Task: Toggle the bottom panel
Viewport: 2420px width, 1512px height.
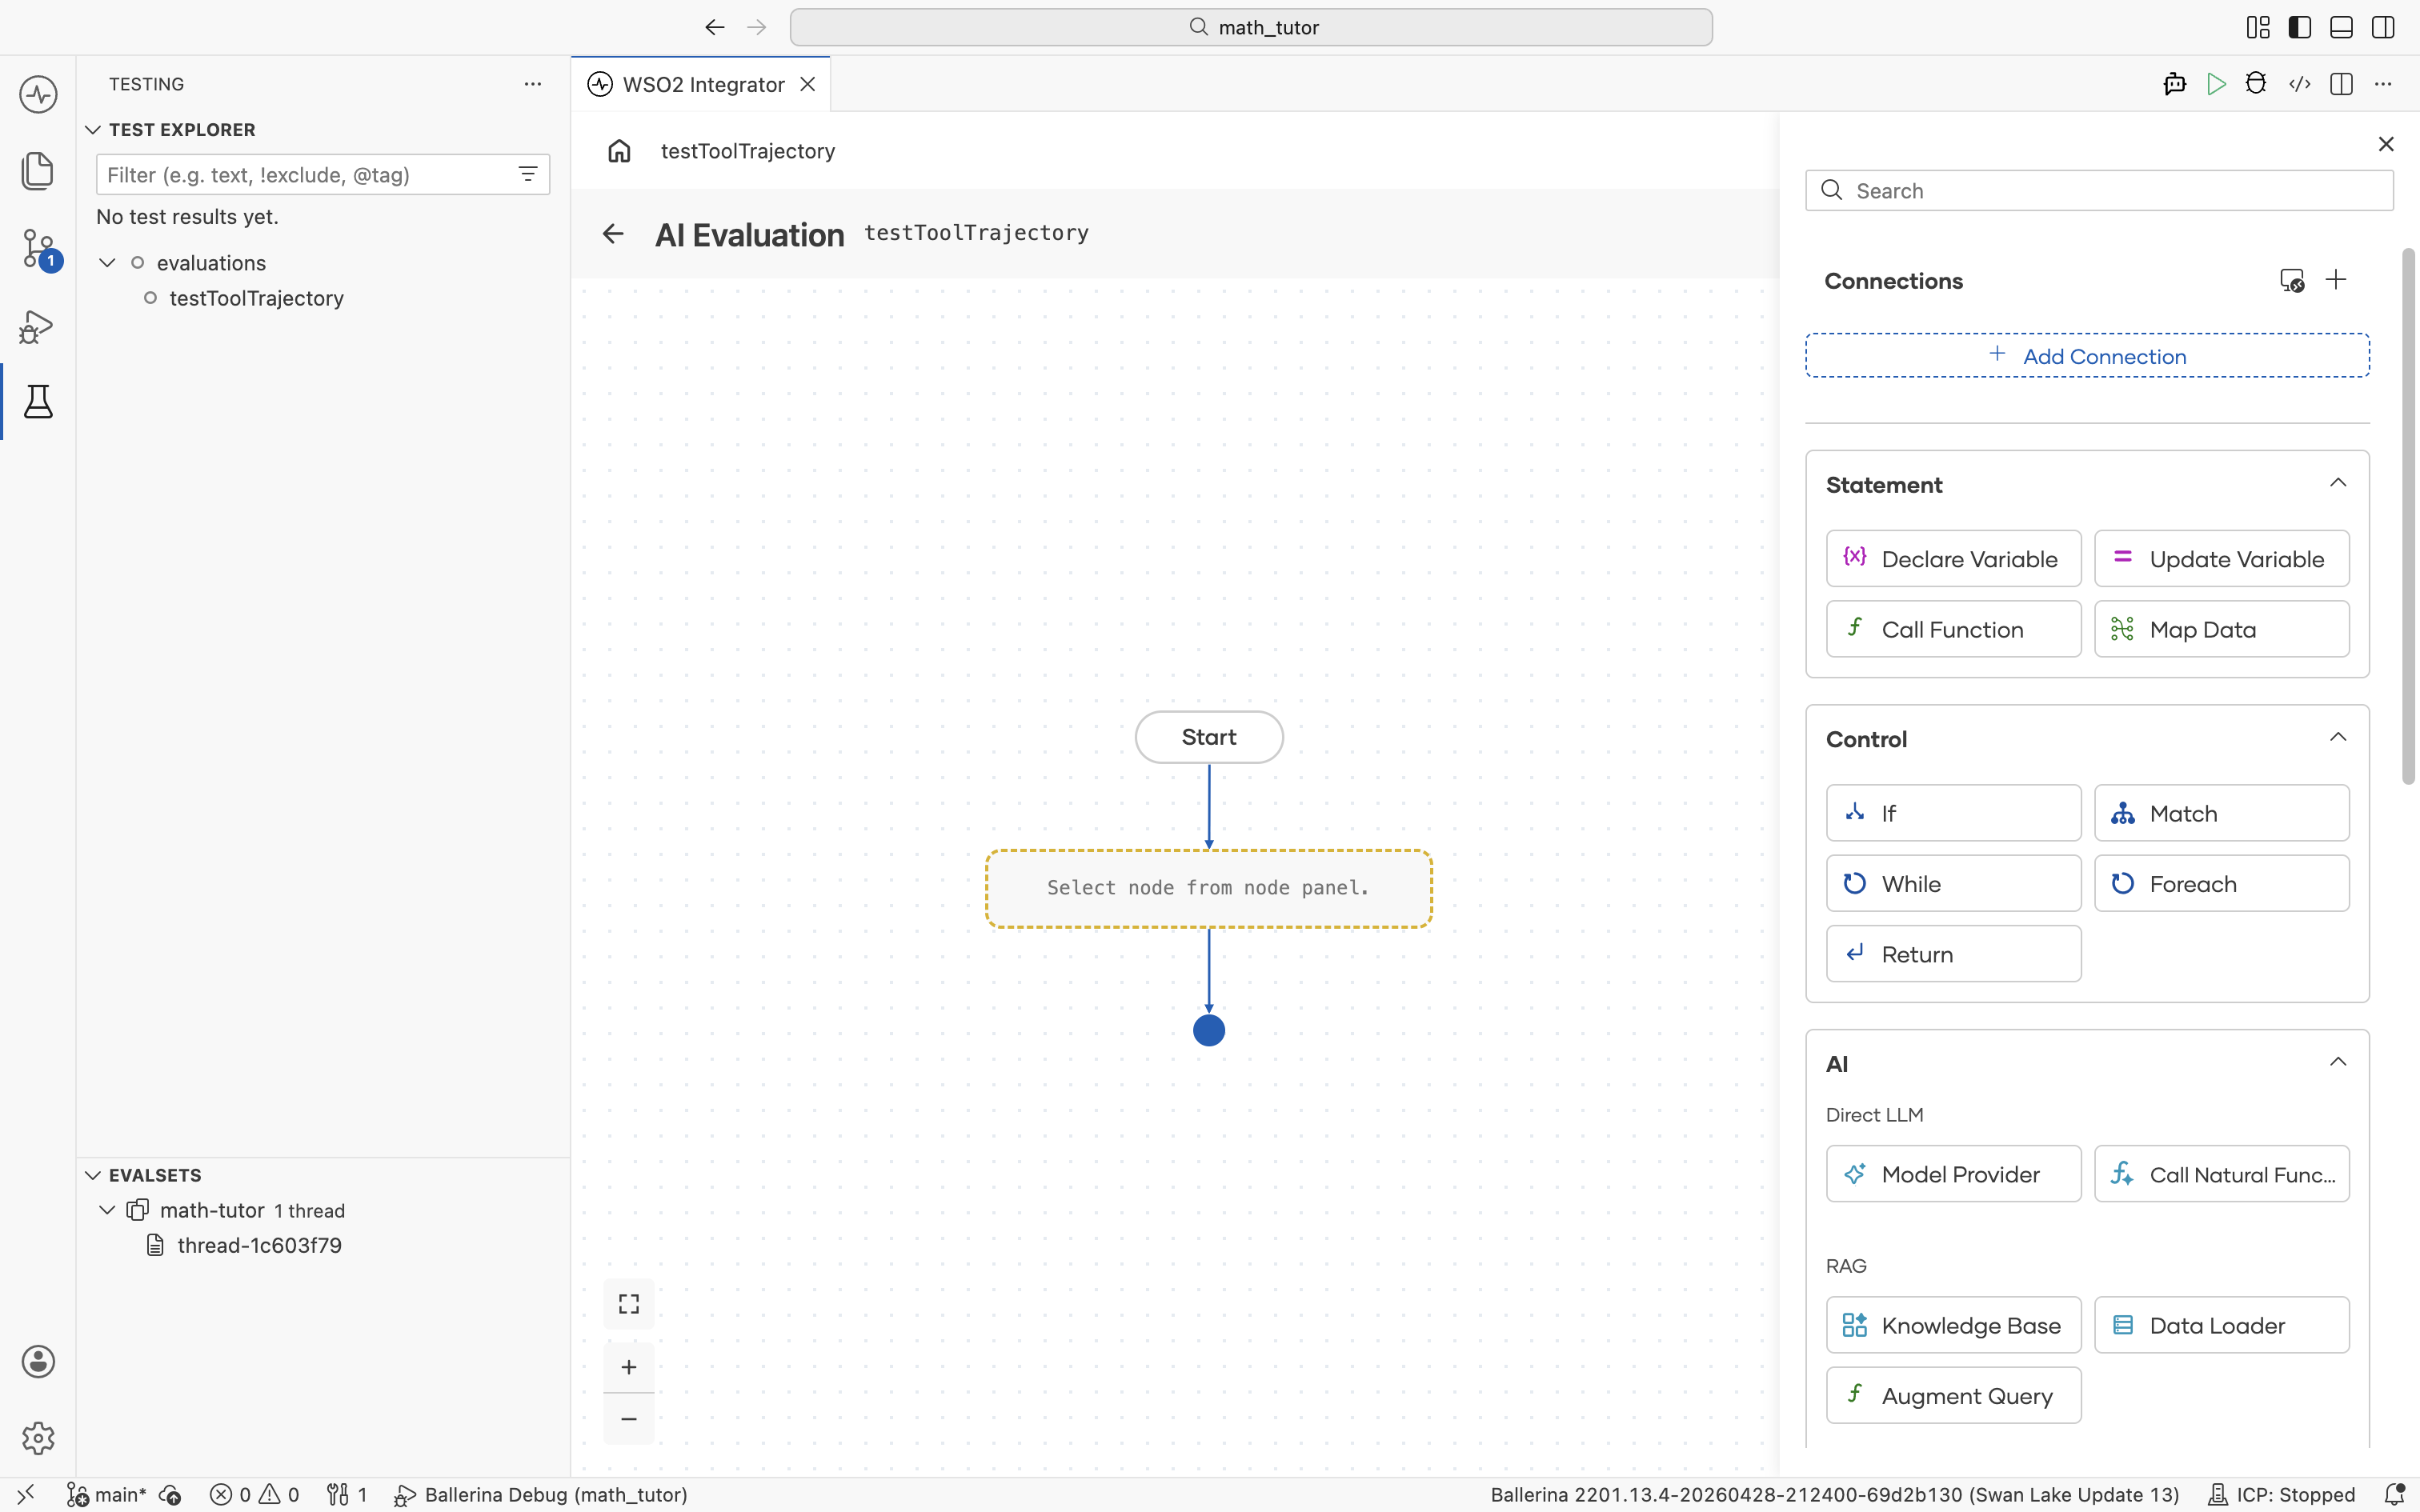Action: [2341, 27]
